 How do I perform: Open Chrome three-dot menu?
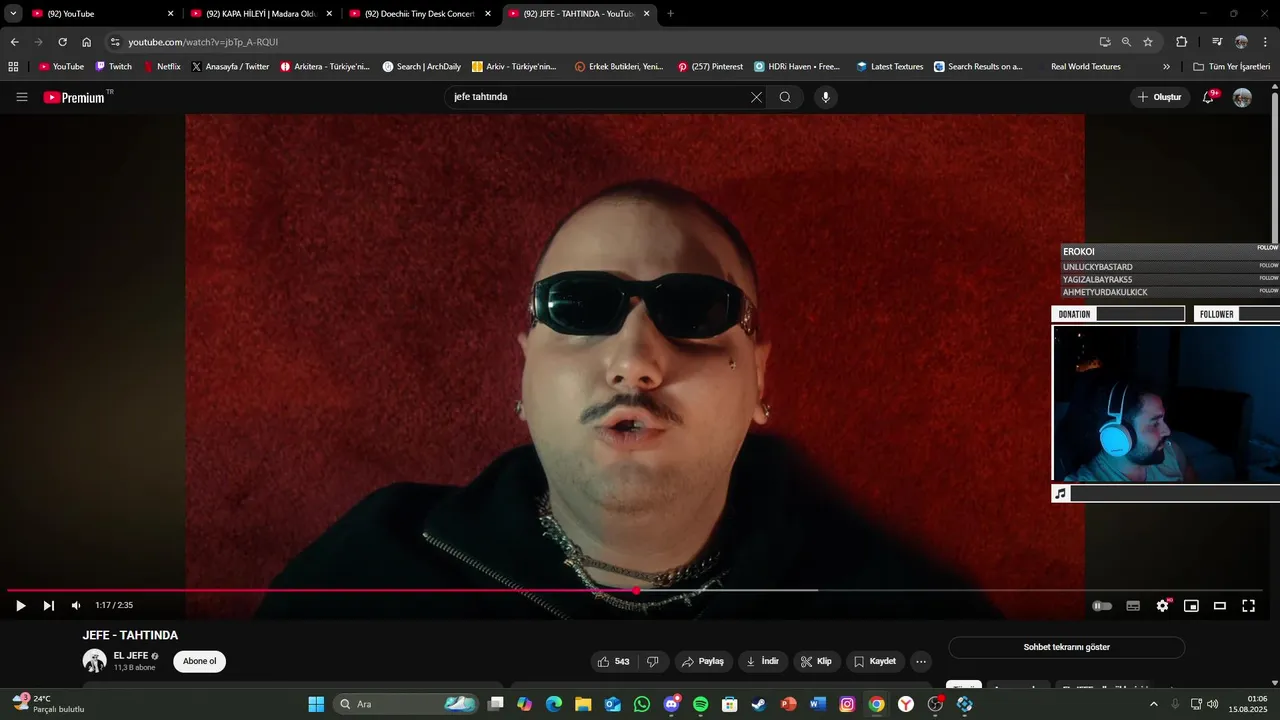(1266, 42)
